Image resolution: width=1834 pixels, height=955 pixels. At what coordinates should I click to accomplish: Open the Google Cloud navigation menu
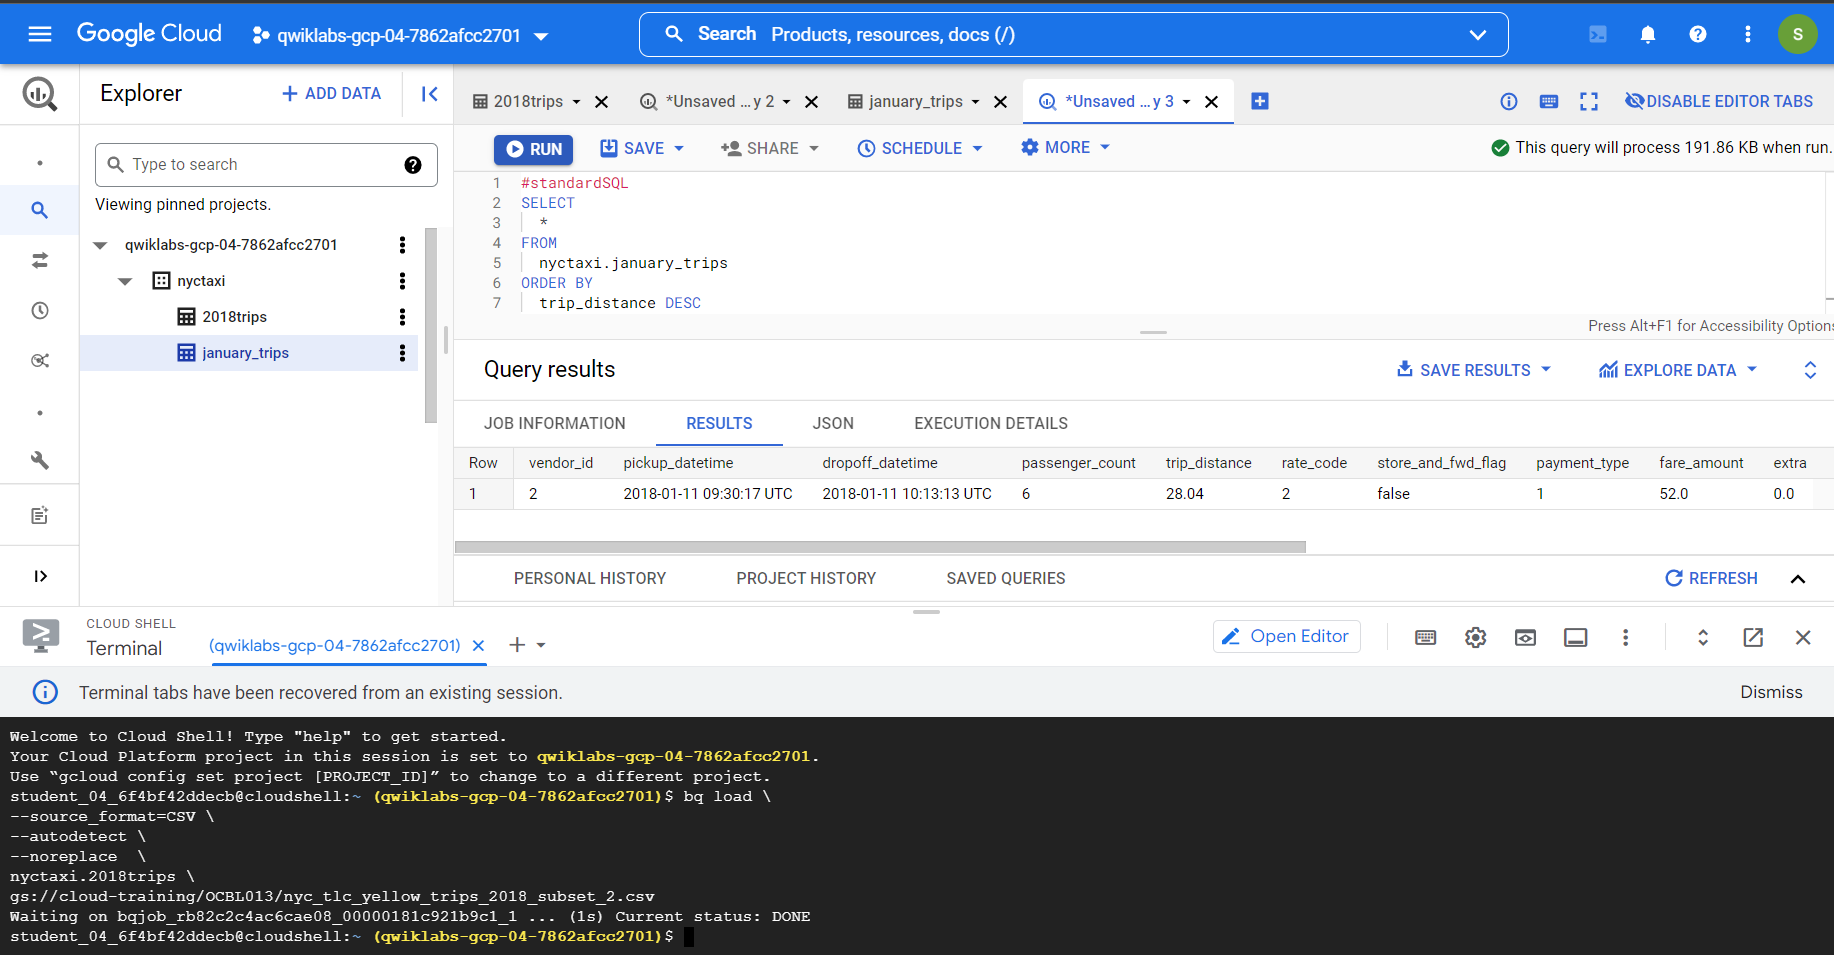[40, 35]
